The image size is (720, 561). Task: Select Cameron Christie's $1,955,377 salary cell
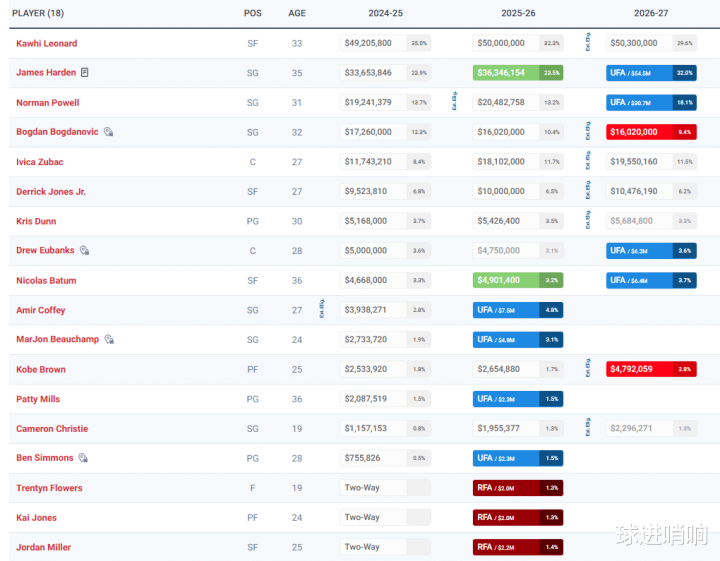[518, 428]
